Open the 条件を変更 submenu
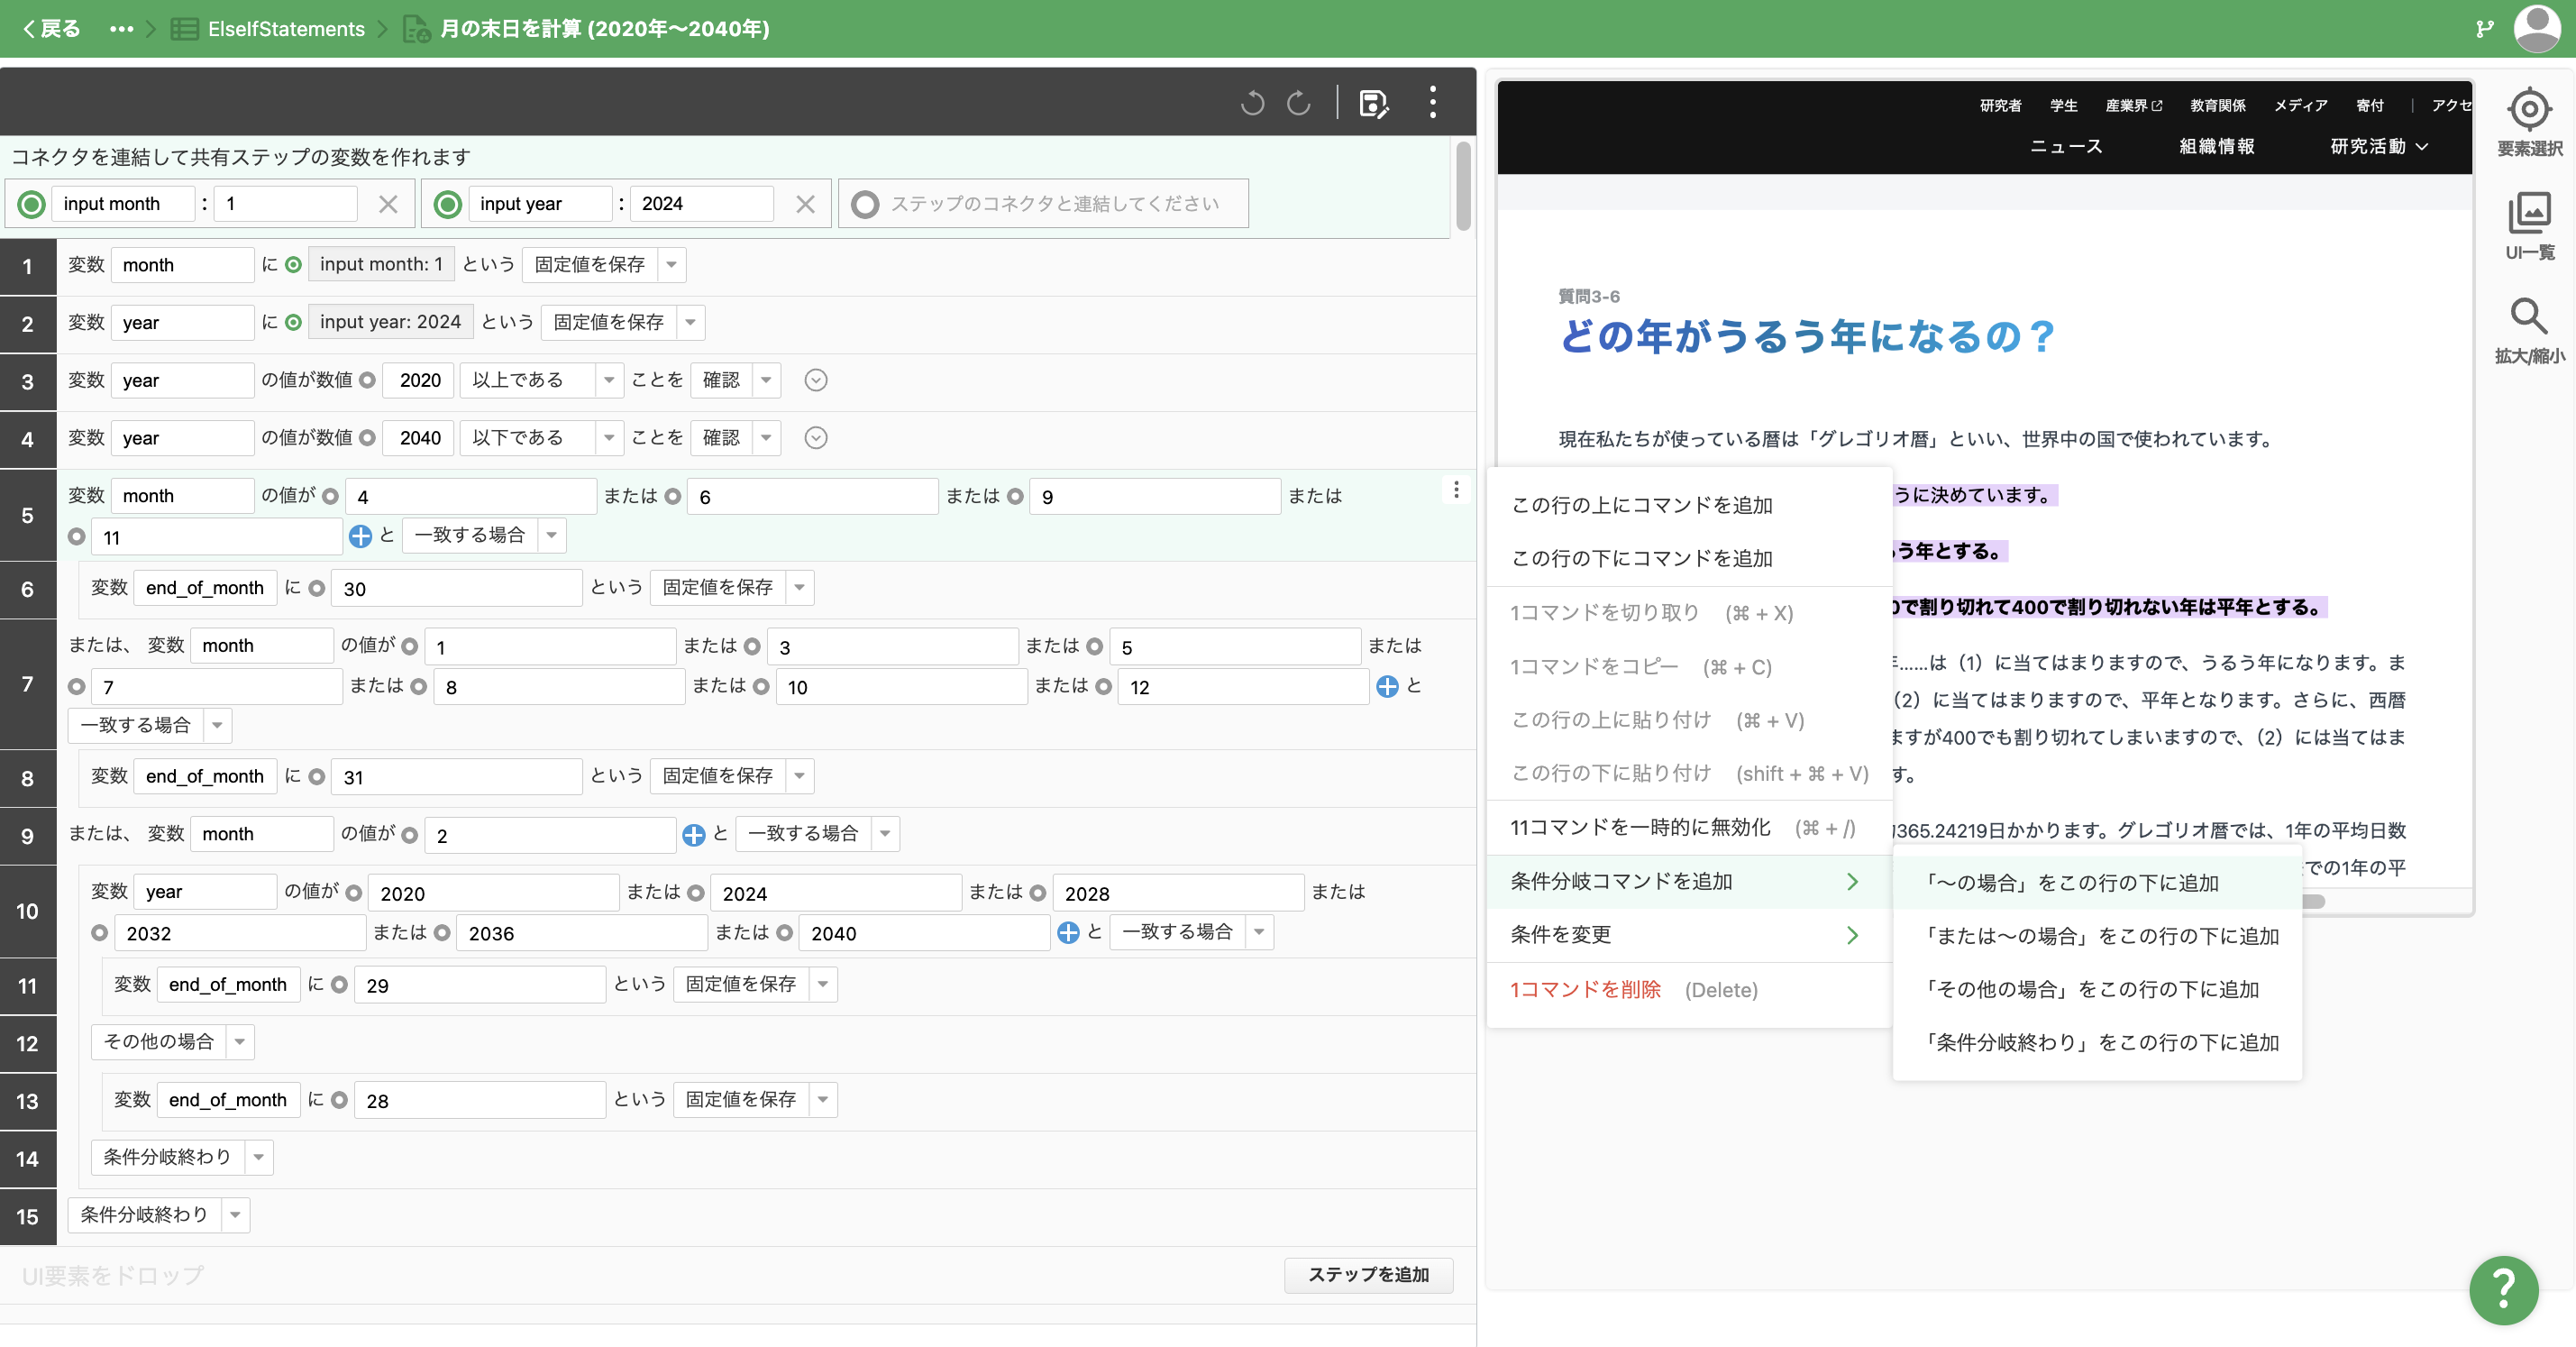The height and width of the screenshot is (1347, 2576). [x=1690, y=934]
